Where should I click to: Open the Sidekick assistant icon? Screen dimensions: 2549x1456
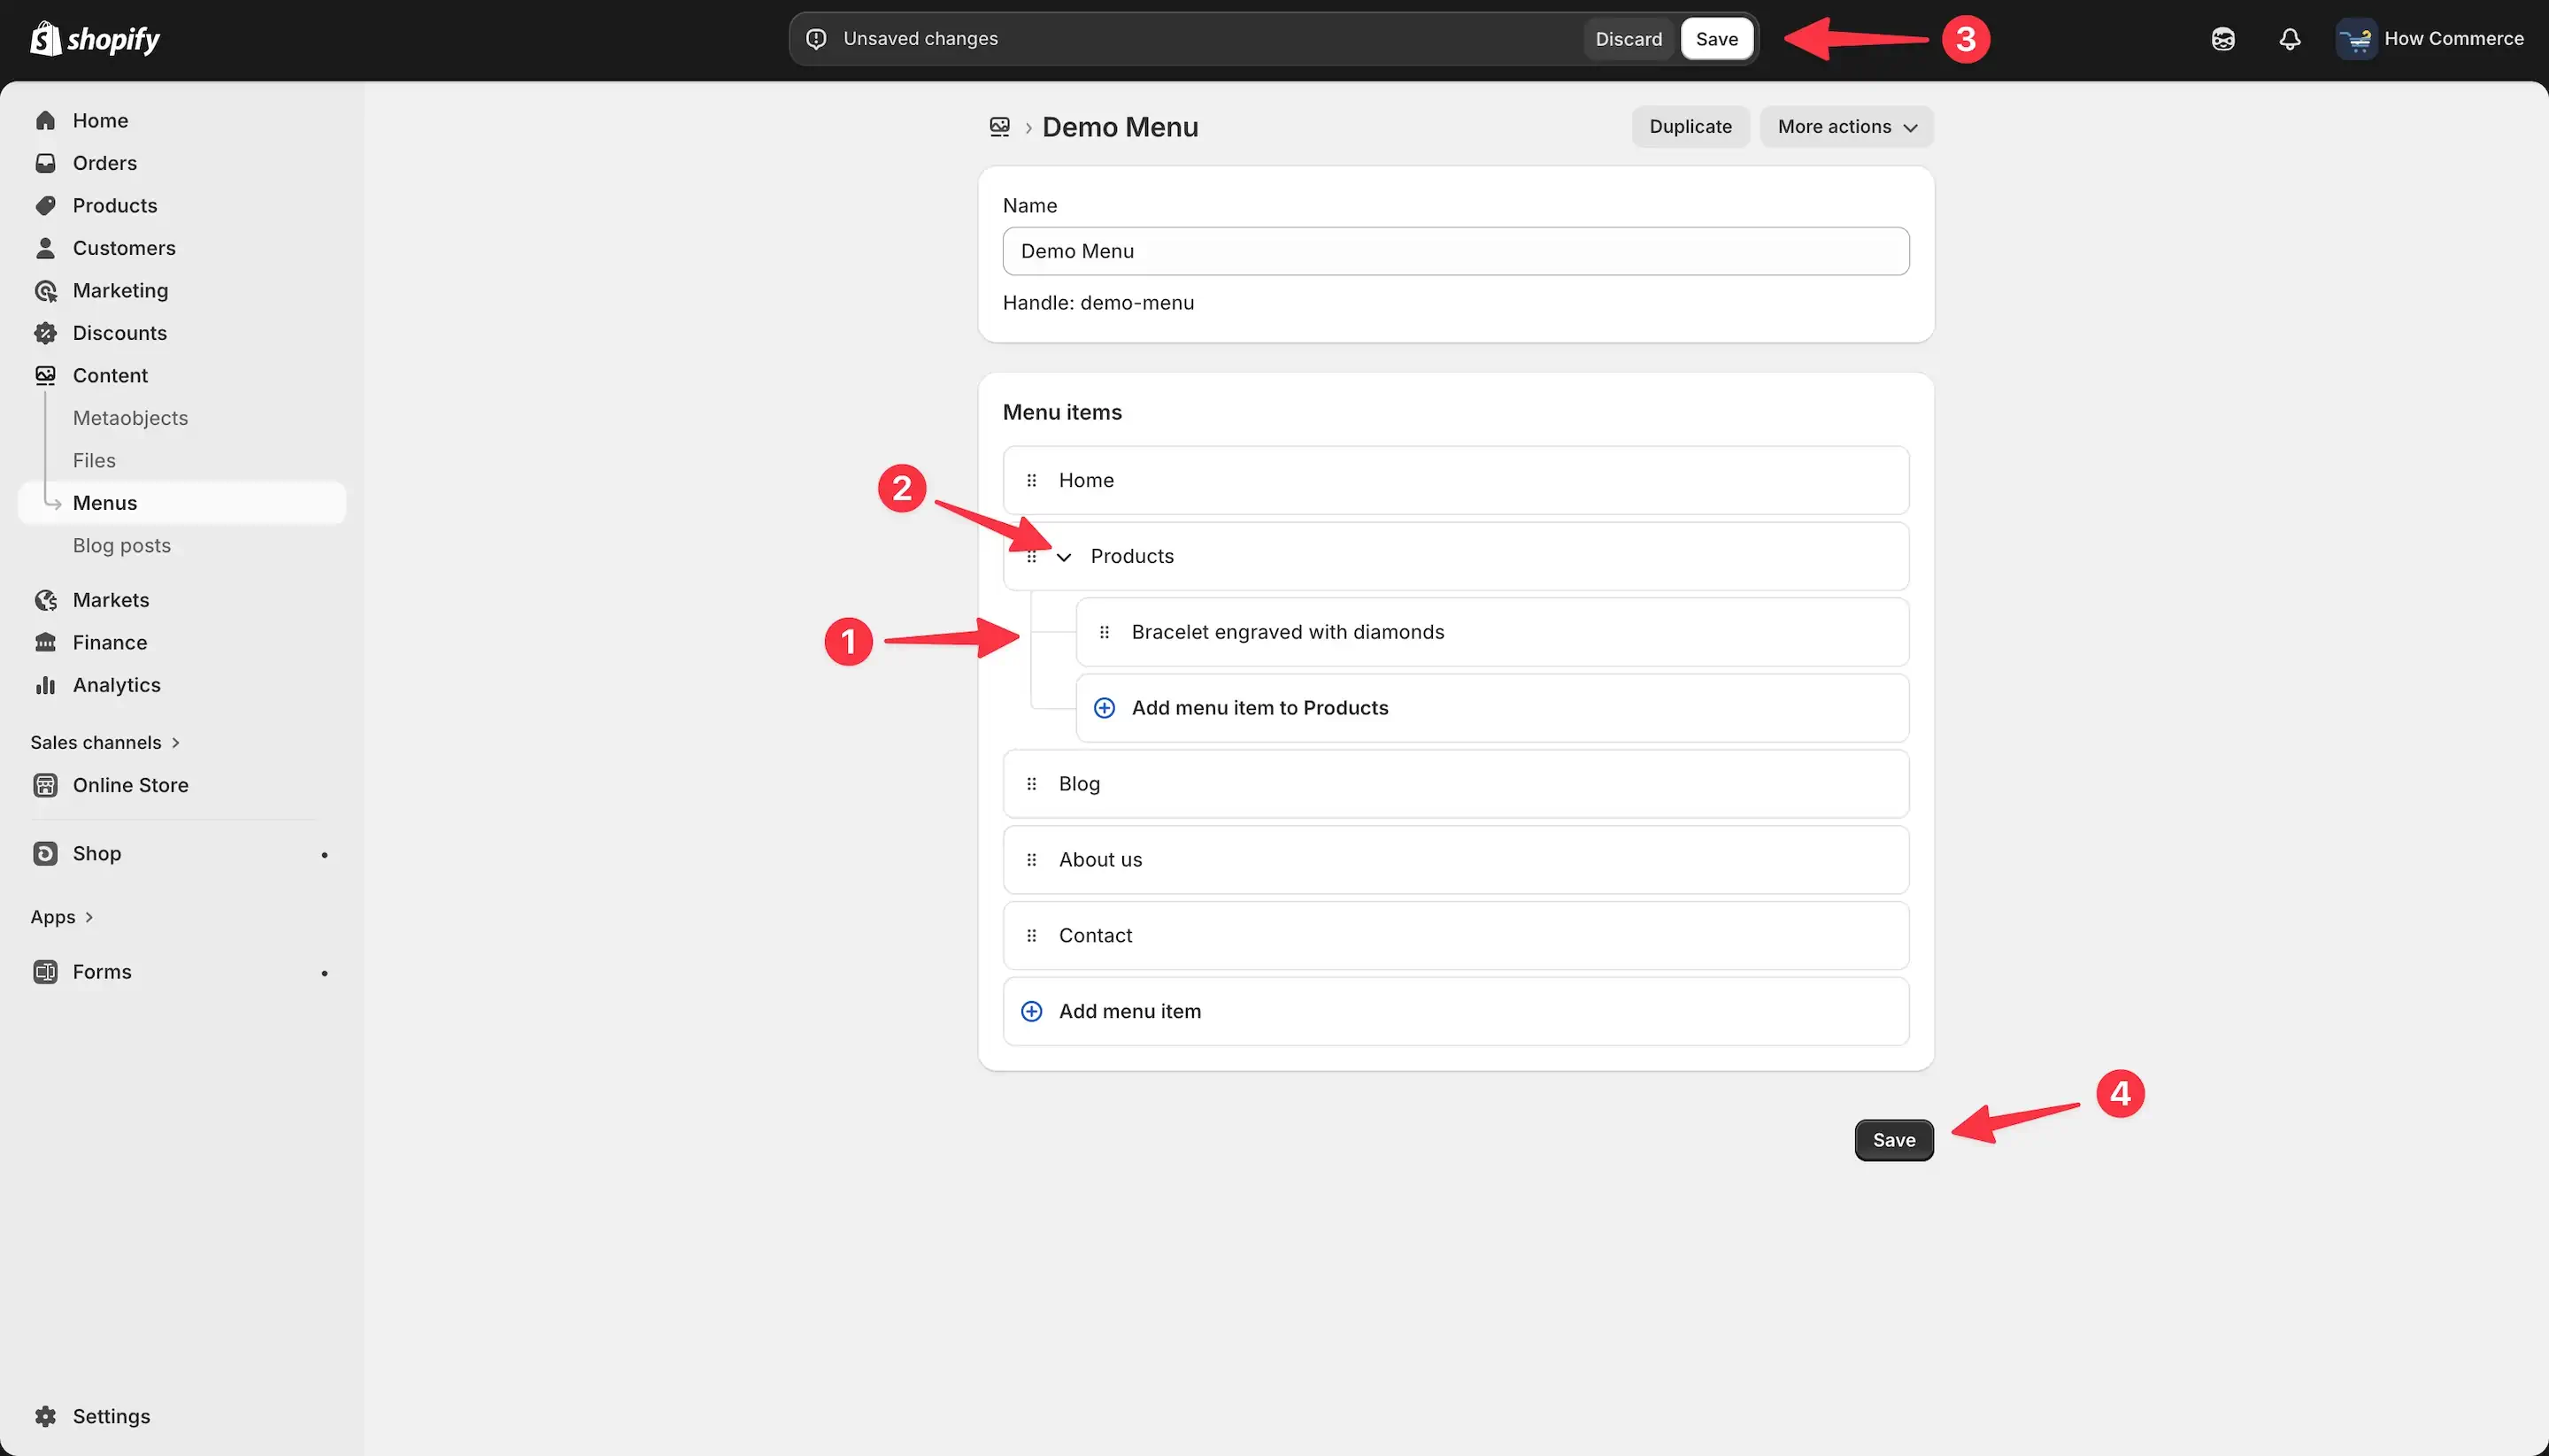coord(2222,39)
